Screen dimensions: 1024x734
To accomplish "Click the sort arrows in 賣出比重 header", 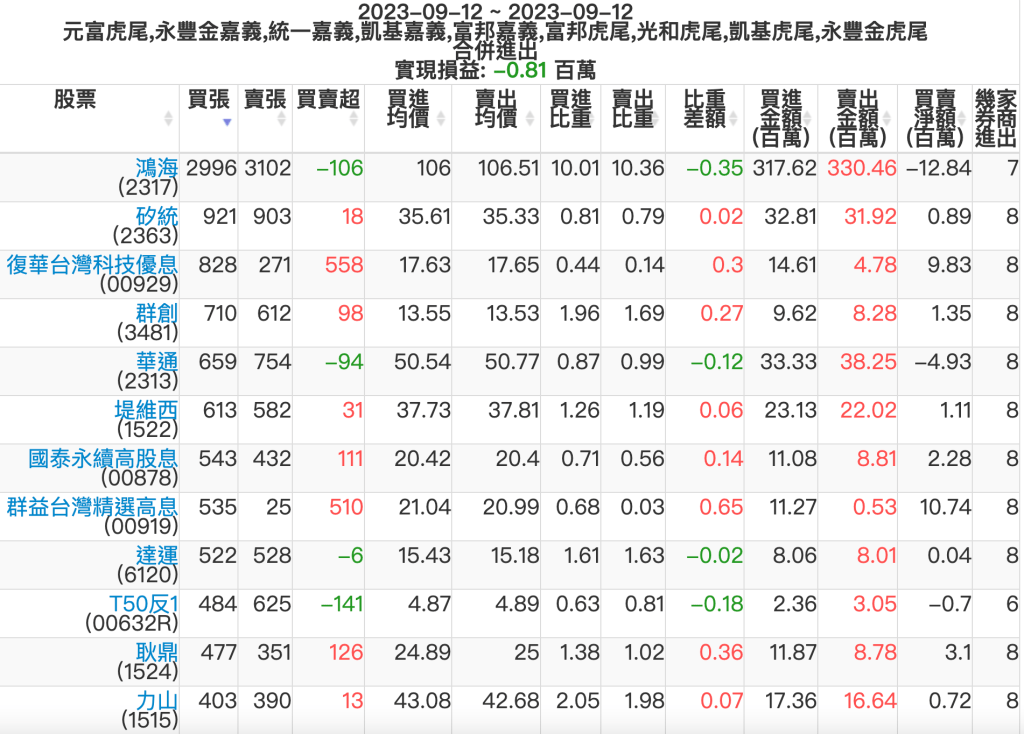I will point(657,118).
